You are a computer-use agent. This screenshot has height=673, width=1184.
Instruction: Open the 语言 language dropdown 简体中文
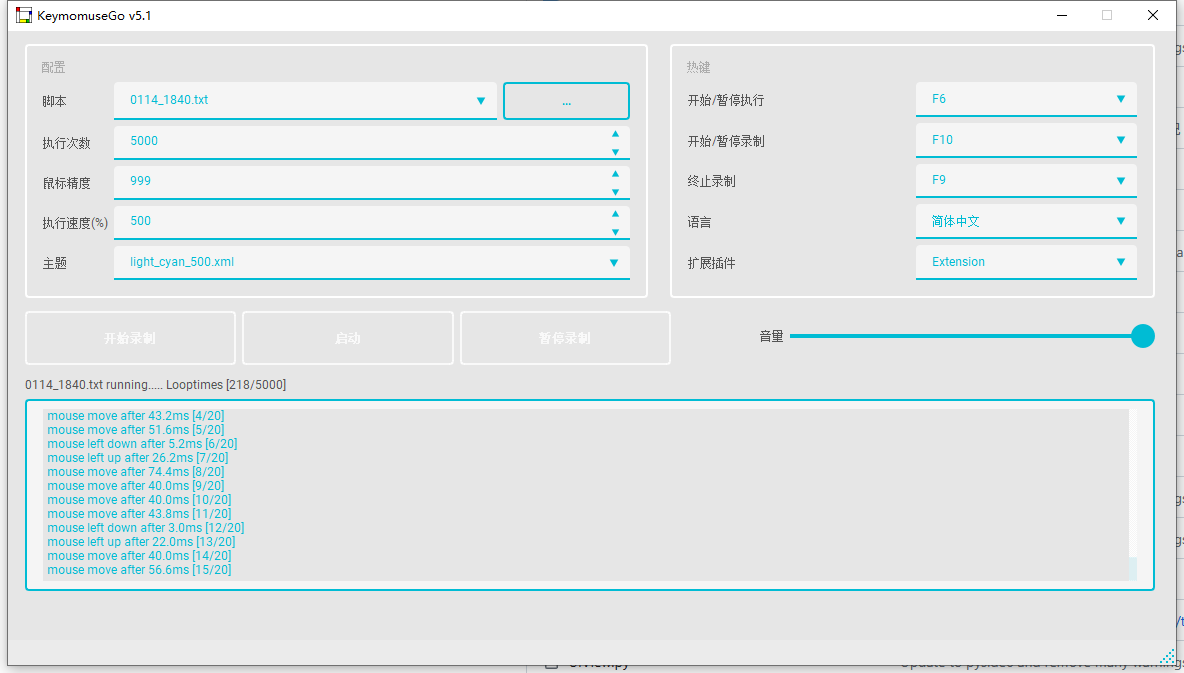pos(1025,221)
